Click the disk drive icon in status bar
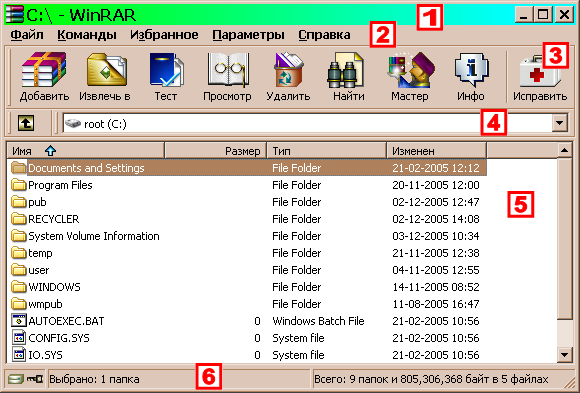Viewport: 580px width, 393px height. coord(16,379)
